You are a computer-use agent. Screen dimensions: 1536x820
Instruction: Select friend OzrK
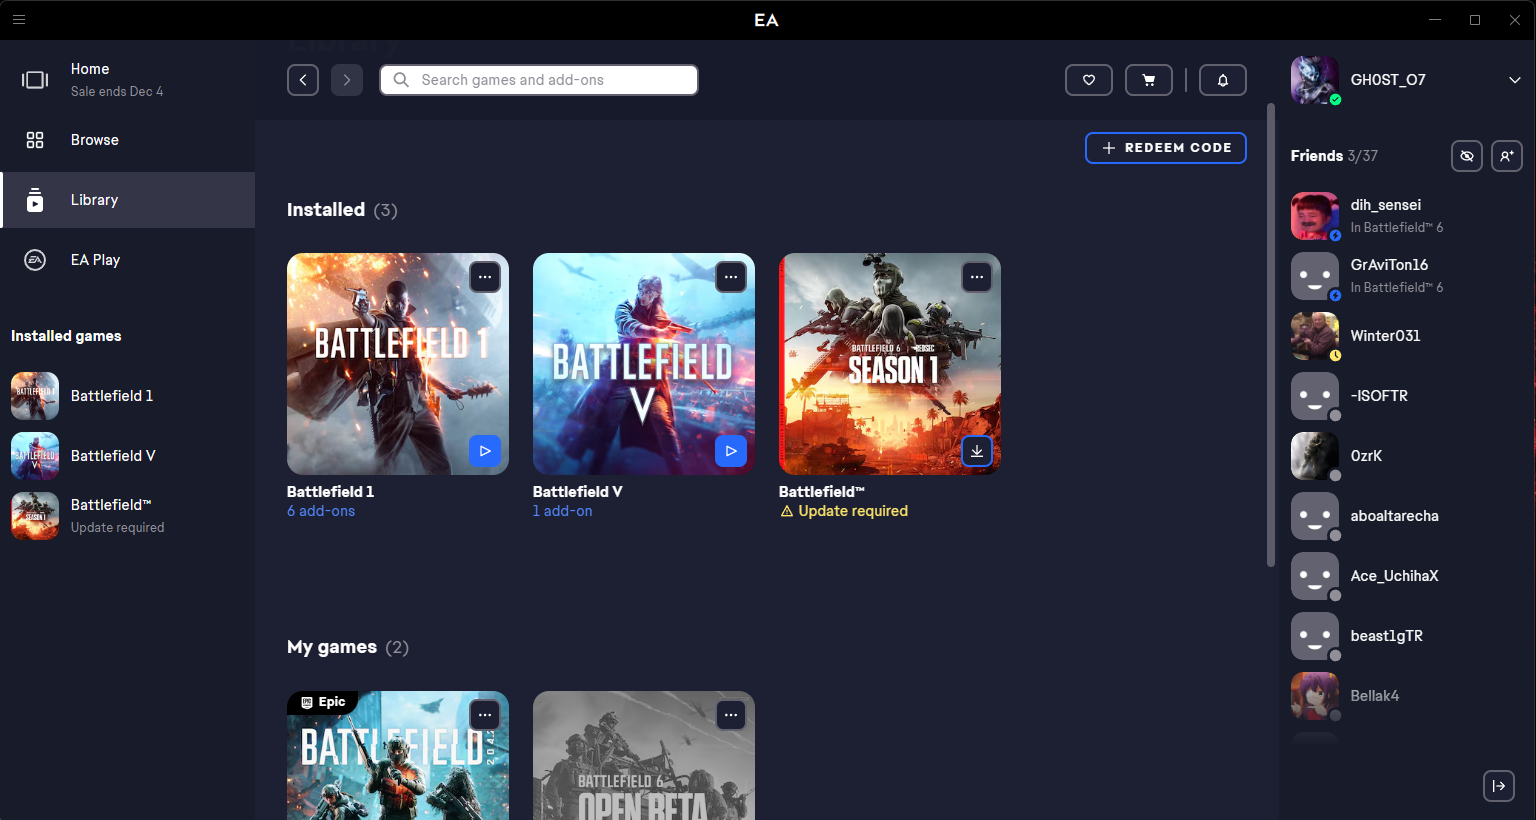coord(1407,456)
